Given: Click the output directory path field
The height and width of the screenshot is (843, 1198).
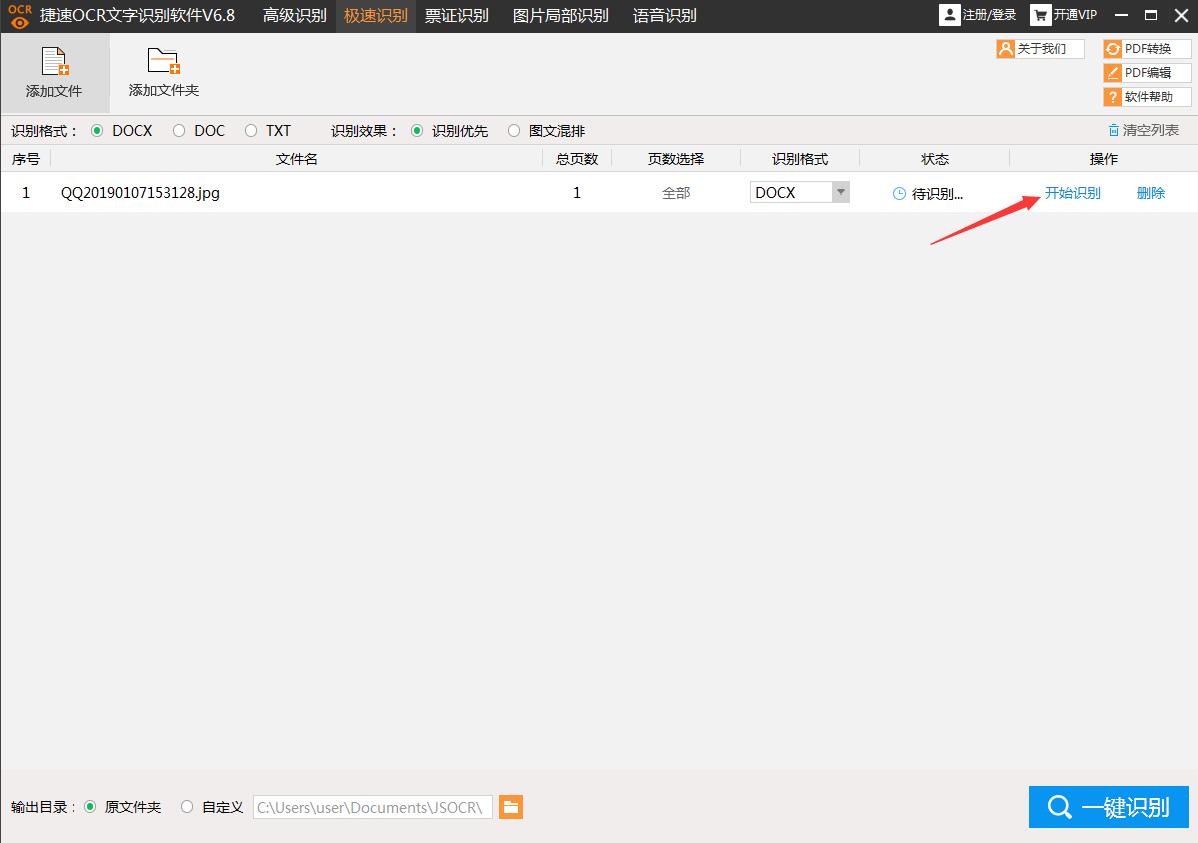Looking at the screenshot, I should [x=372, y=807].
